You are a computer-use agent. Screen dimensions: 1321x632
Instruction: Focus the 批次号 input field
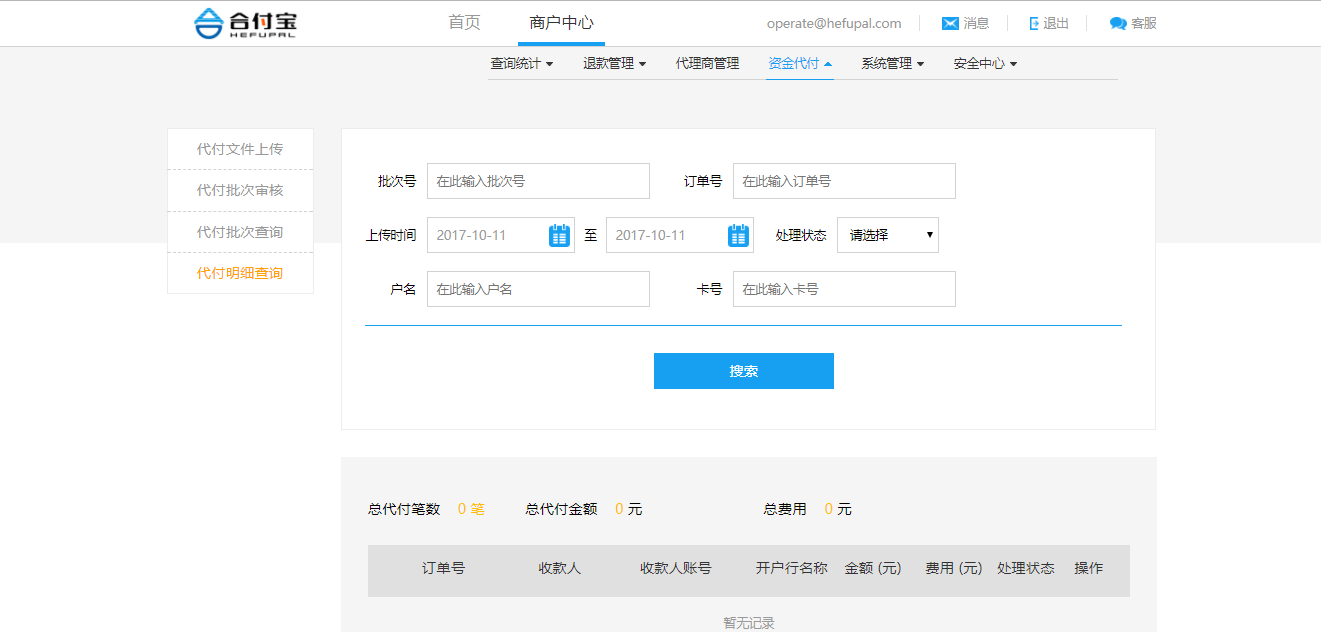(x=538, y=181)
